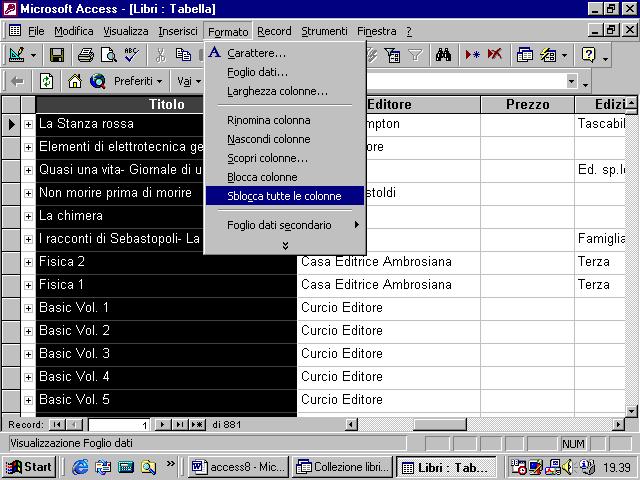Click the Save floppy disk icon

[57, 55]
